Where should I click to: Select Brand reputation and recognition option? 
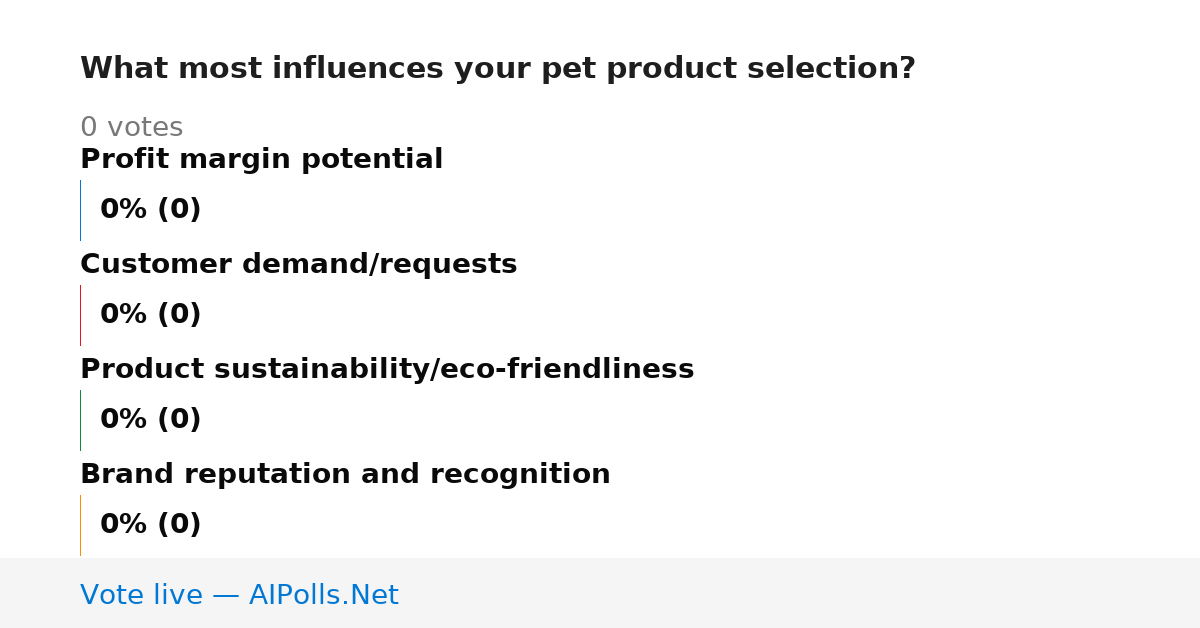345,474
